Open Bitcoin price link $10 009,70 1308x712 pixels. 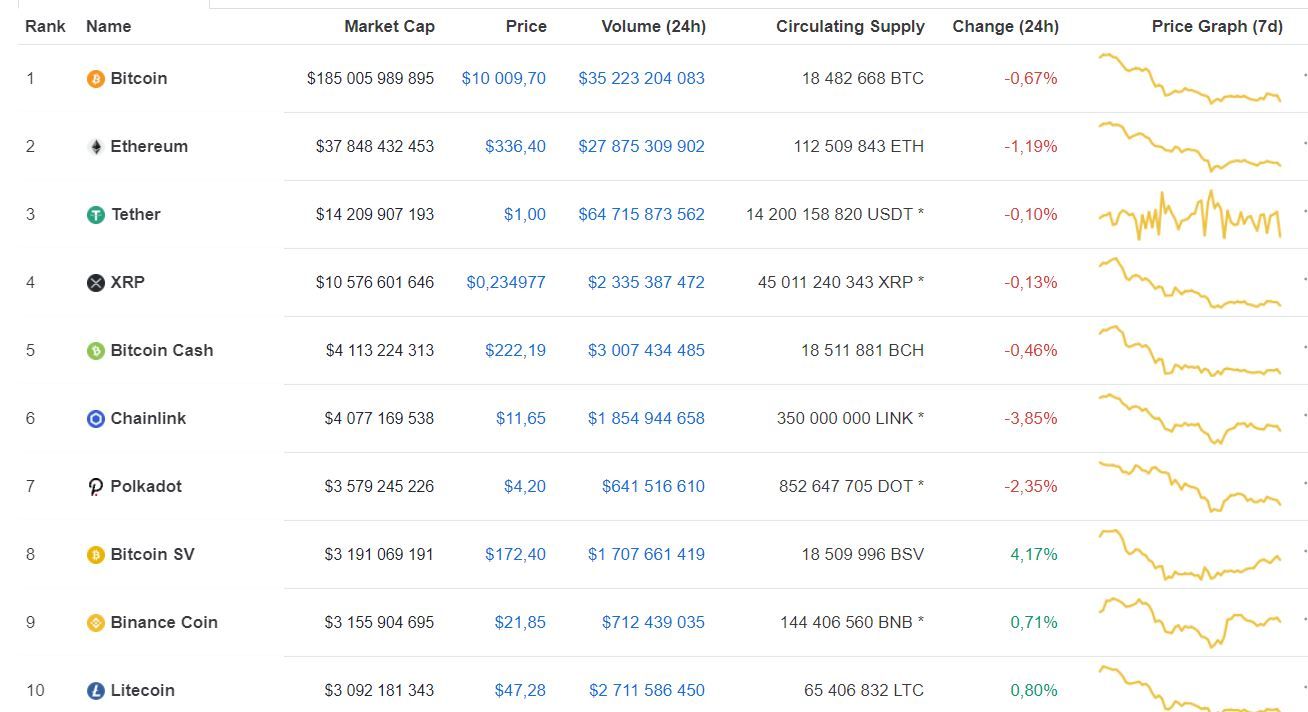503,78
